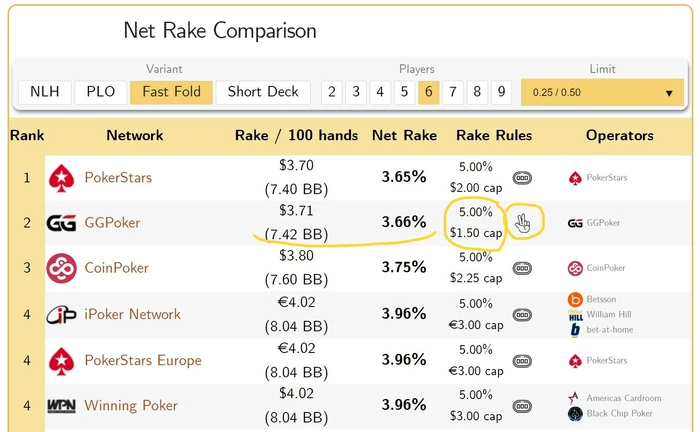Click the CoinPoker red network logo
Screen dimensions: 700x432
click(63, 269)
